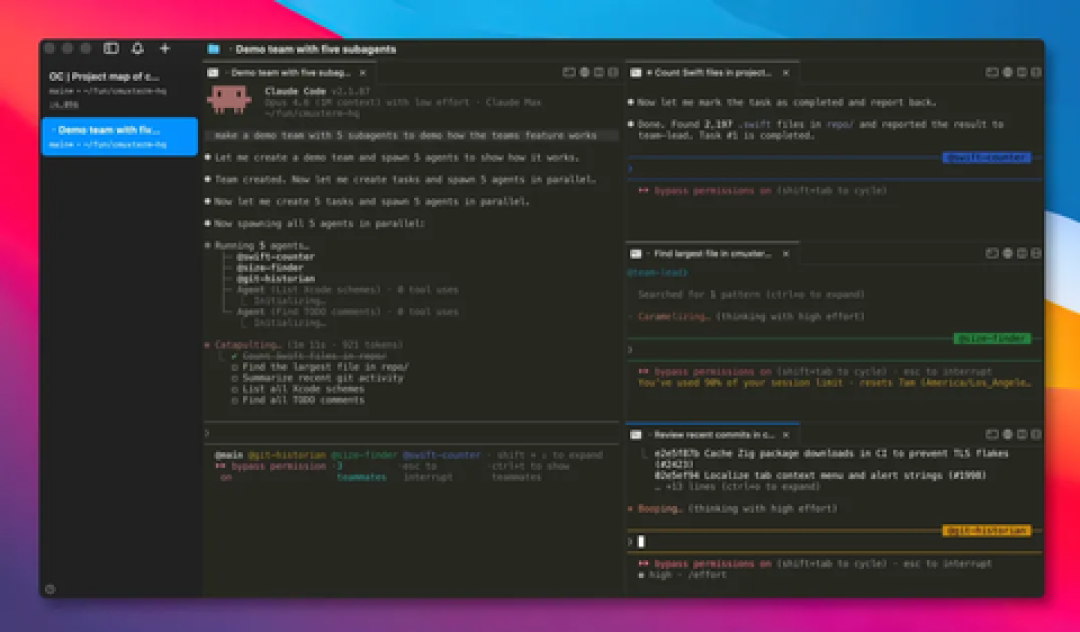Focus prompt input in Demo team pane
The image size is (1080, 632).
412,433
